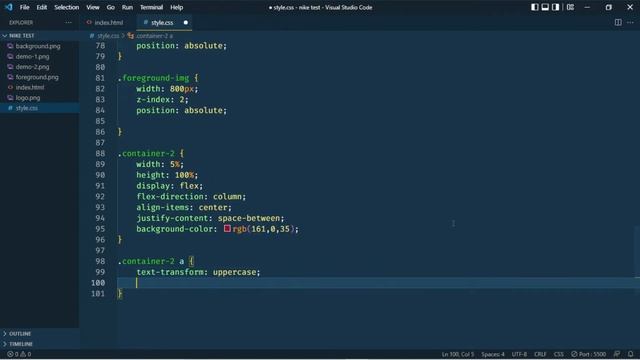Click the justify-content: space-between line
The image size is (640, 360).
pos(210,218)
